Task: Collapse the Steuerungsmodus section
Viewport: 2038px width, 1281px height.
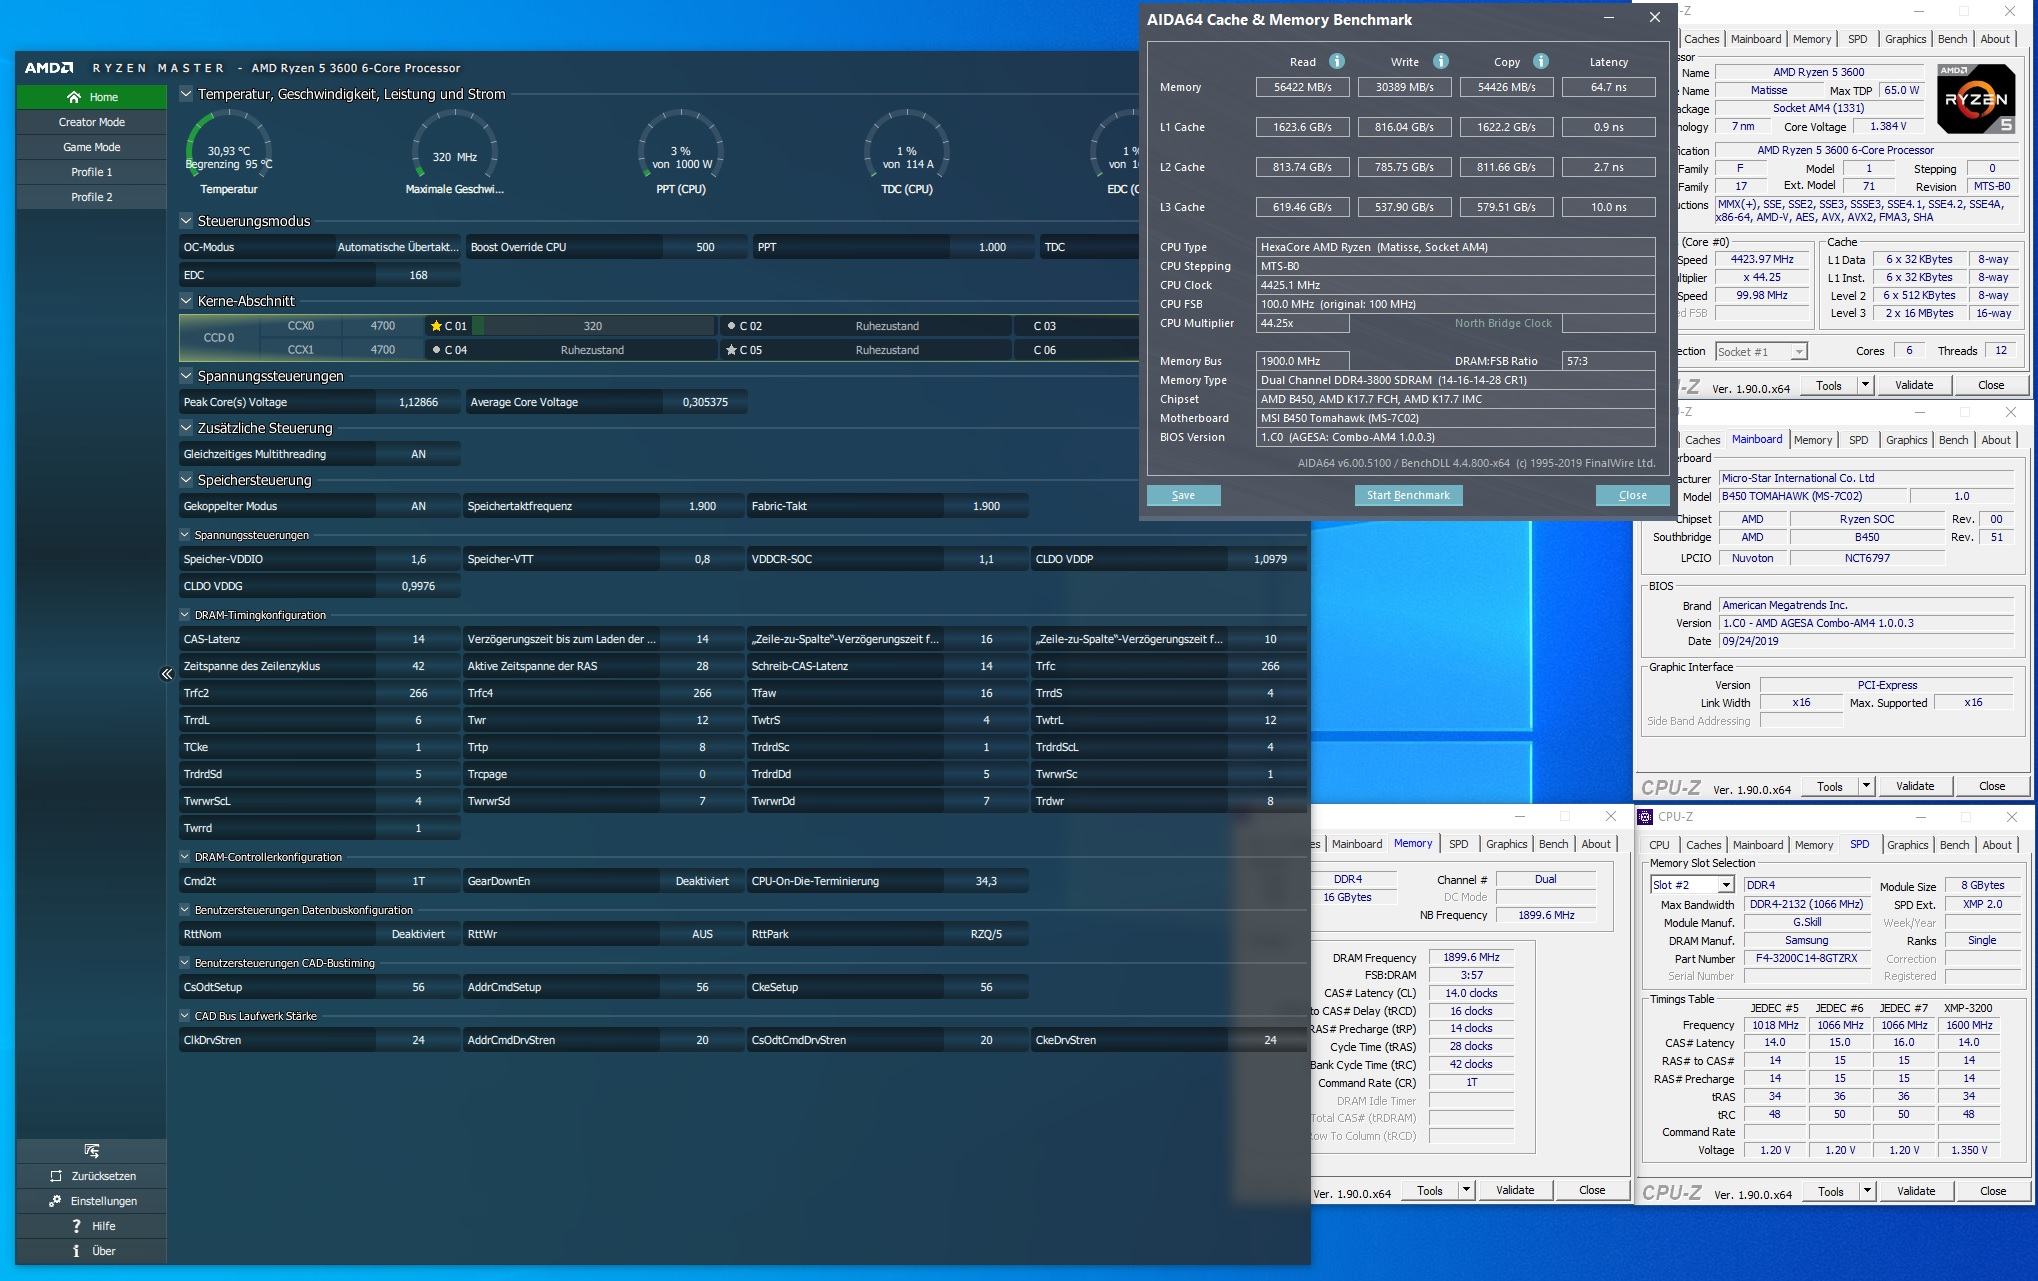Action: (186, 221)
